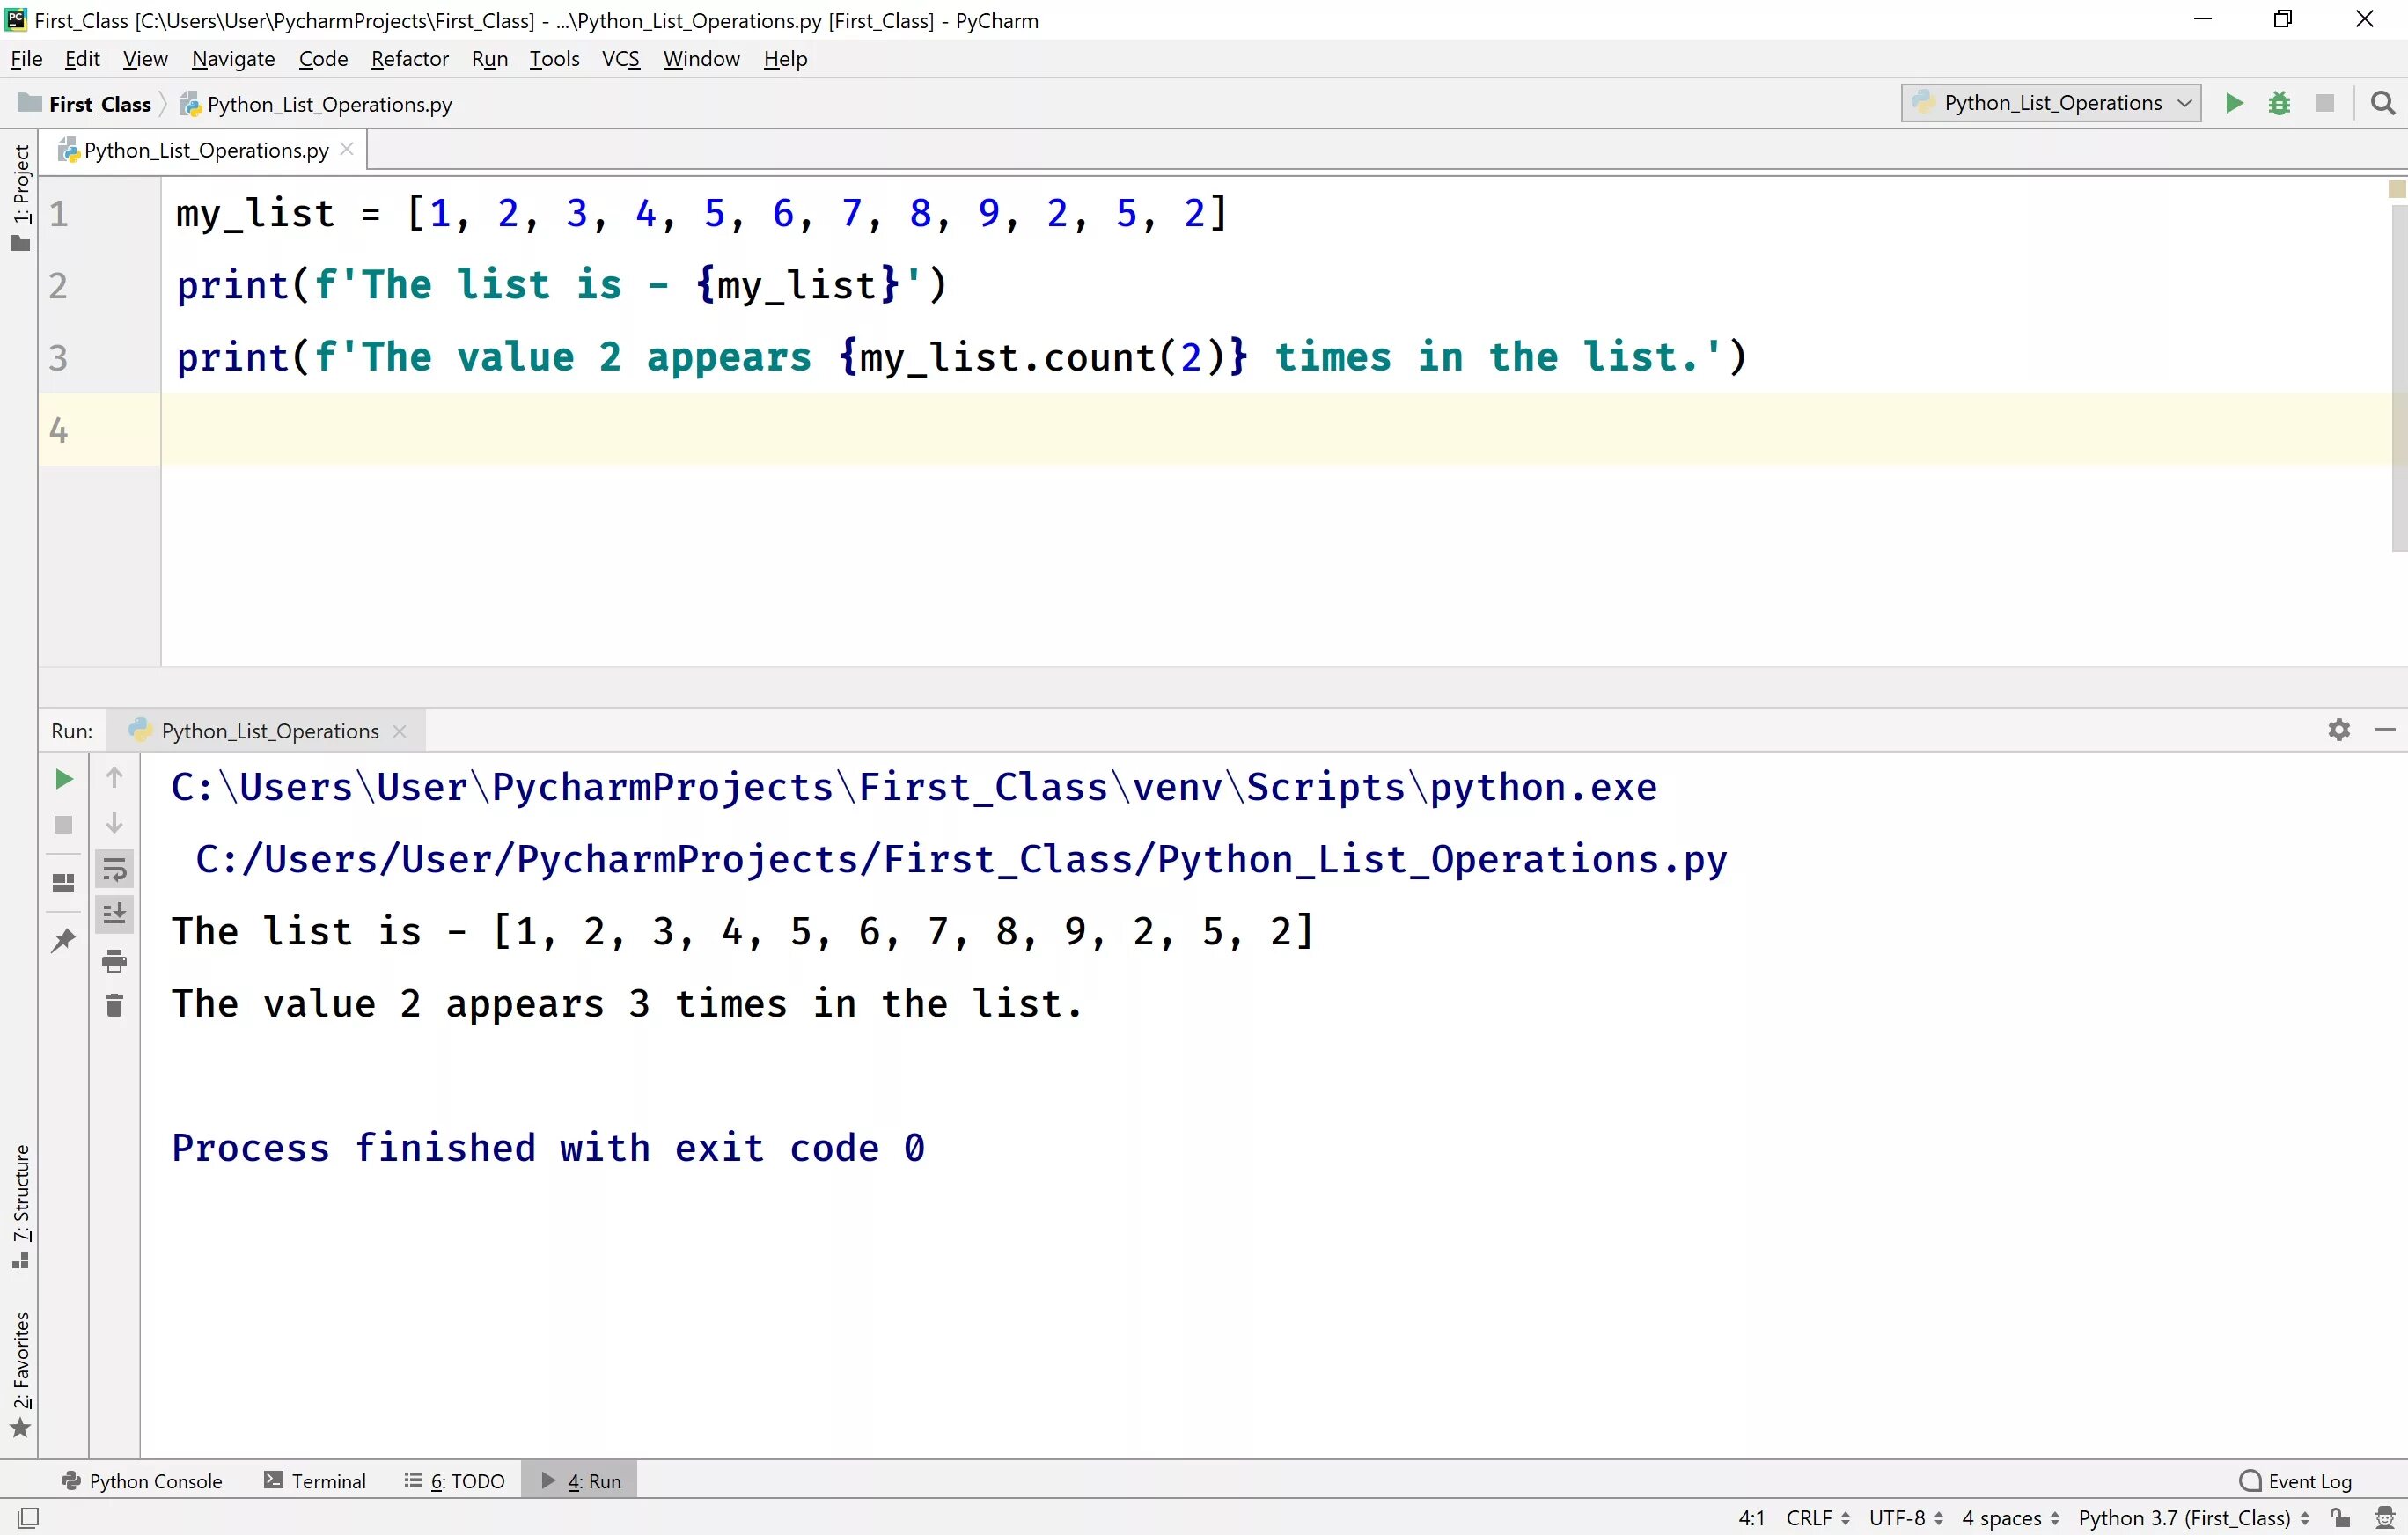
Task: Rerun the script in the Run panel
Action: click(63, 779)
